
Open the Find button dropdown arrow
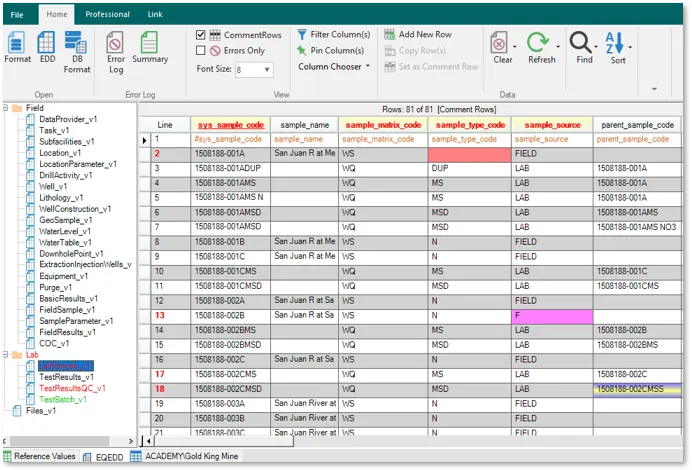[596, 46]
